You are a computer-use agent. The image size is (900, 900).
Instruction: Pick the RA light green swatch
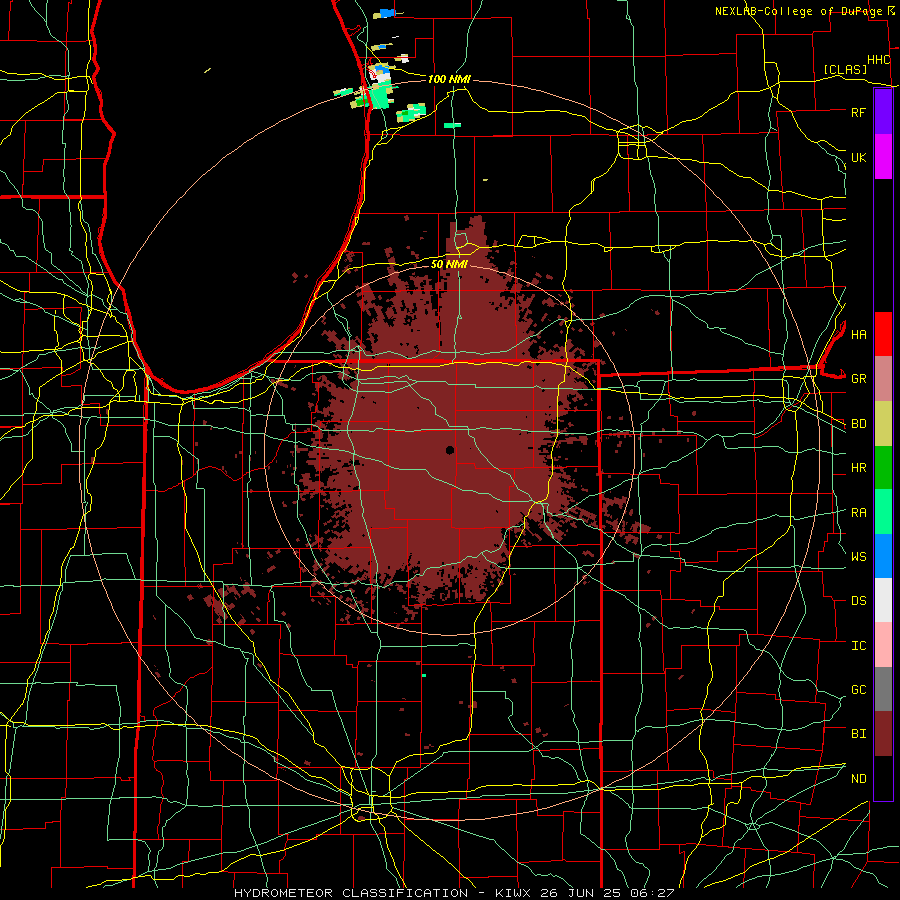(883, 512)
